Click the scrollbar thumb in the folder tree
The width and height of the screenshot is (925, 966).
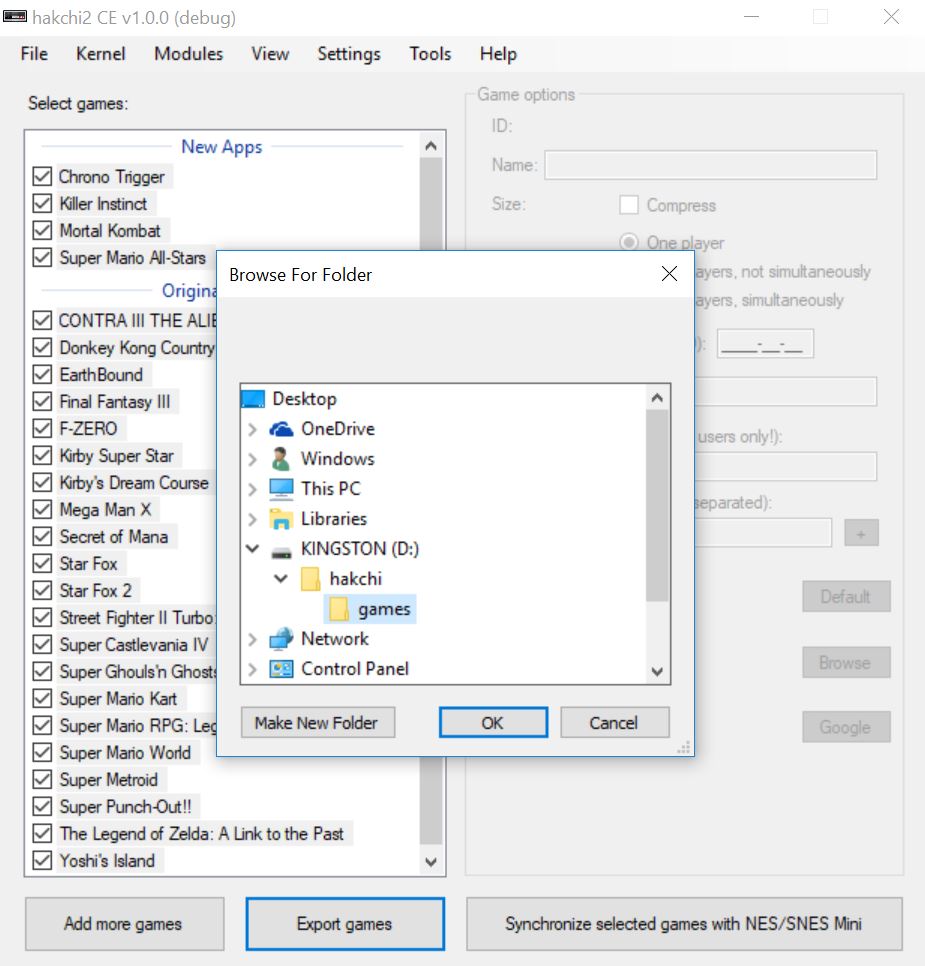tap(657, 505)
